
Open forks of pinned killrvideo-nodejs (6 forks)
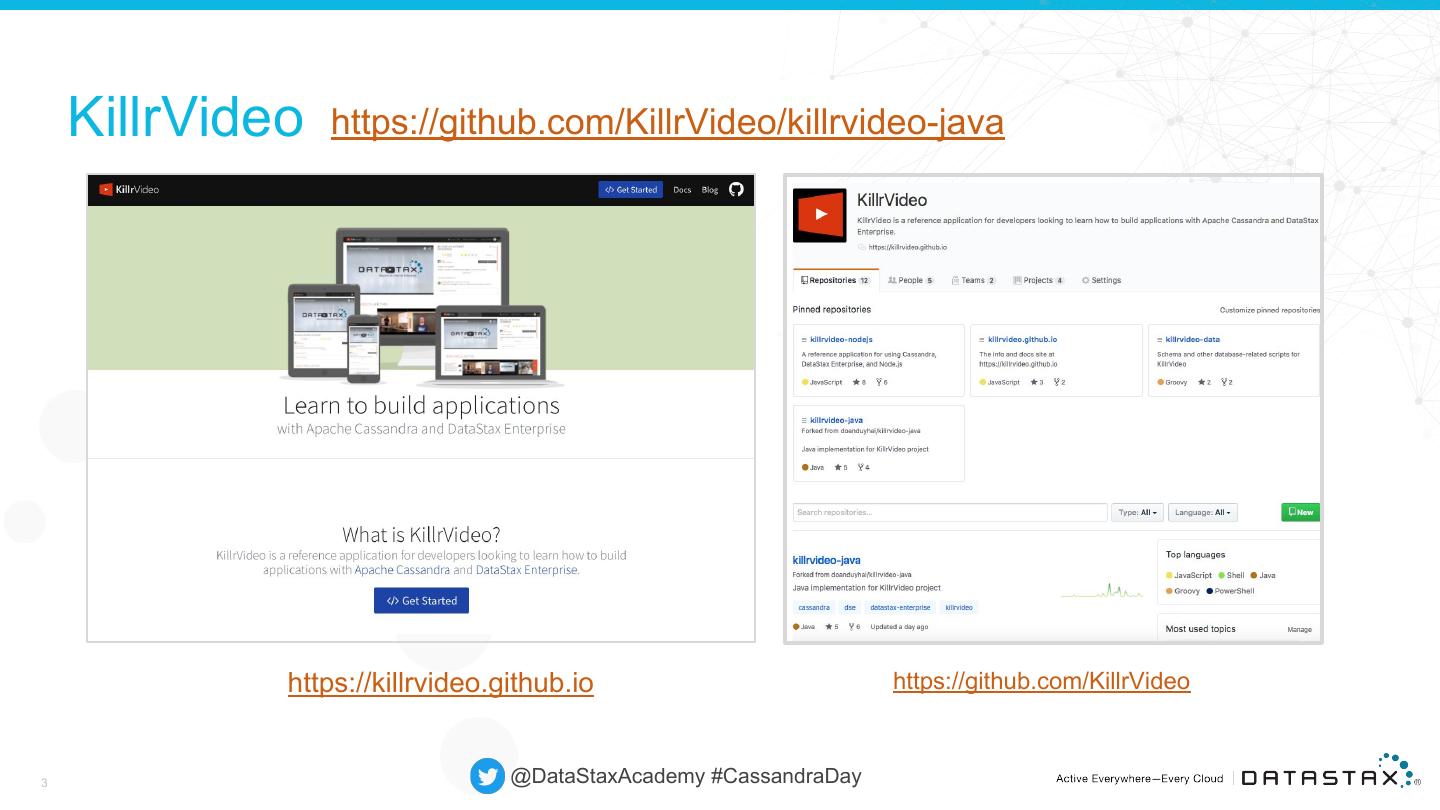[x=881, y=382]
